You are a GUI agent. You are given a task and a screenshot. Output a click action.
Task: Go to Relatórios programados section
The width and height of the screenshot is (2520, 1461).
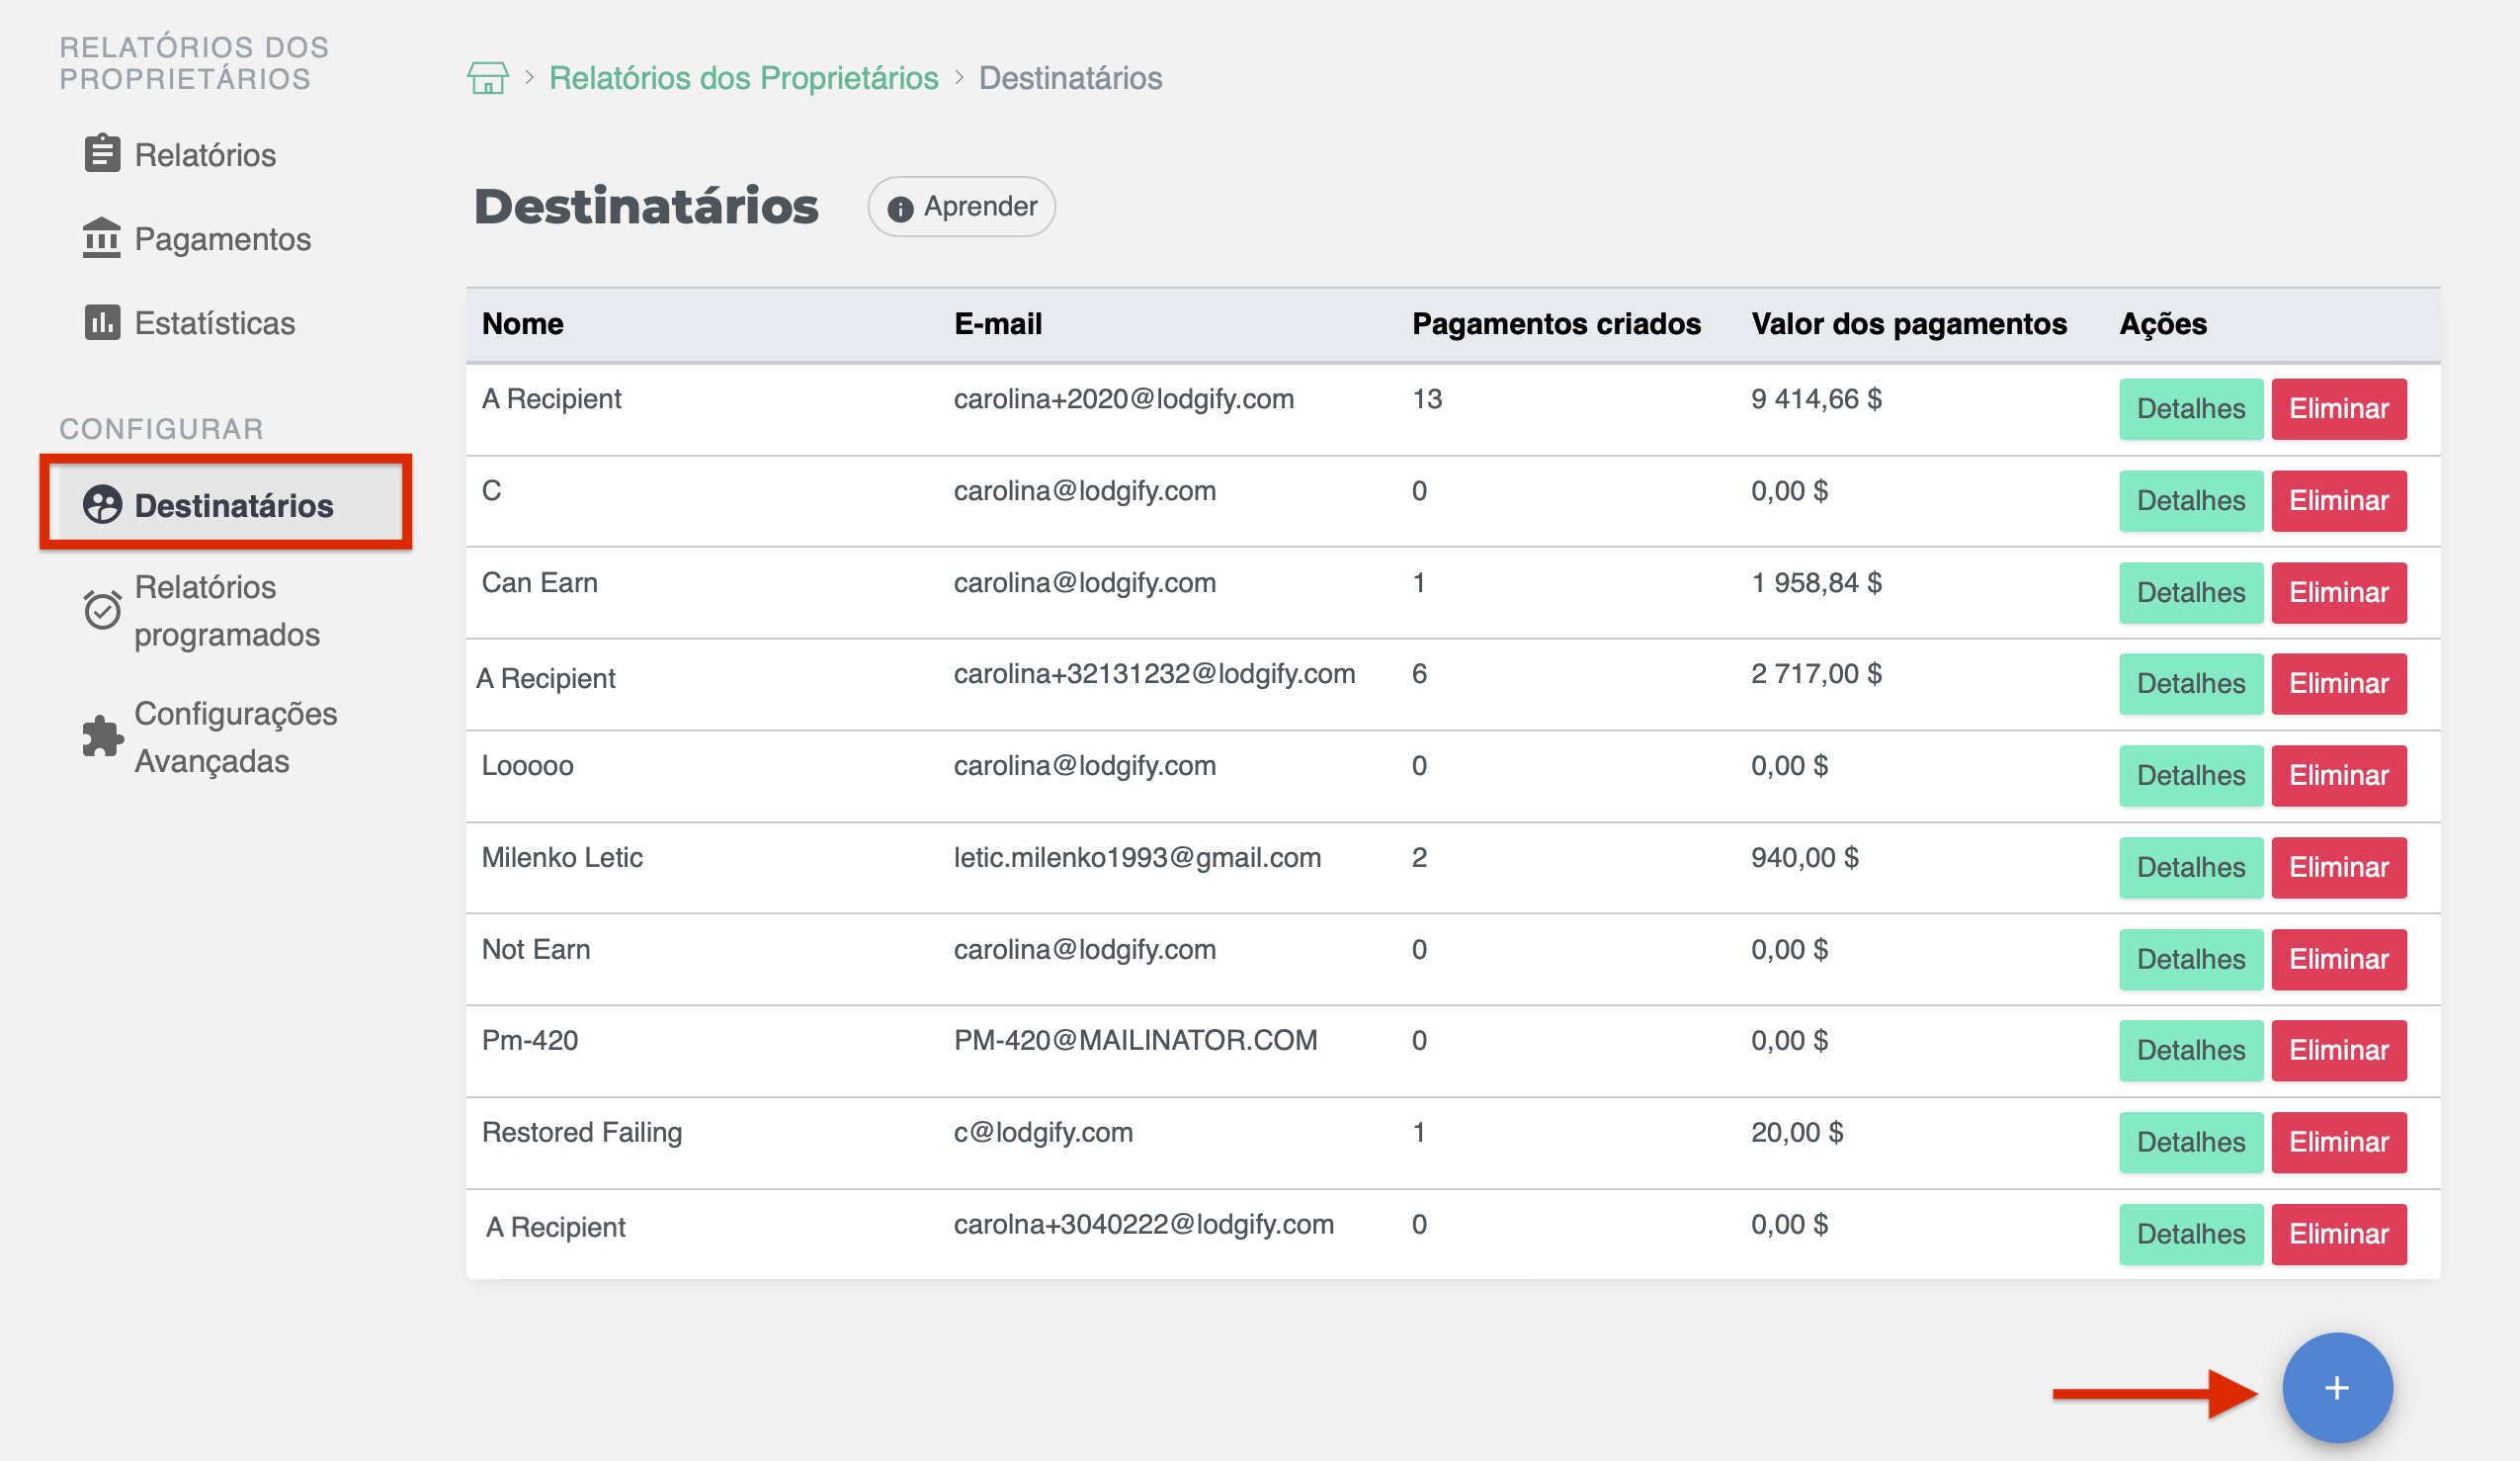point(226,610)
